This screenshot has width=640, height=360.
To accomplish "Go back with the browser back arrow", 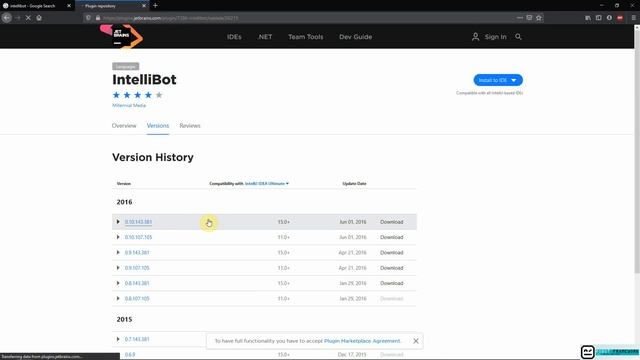I will (x=7, y=18).
